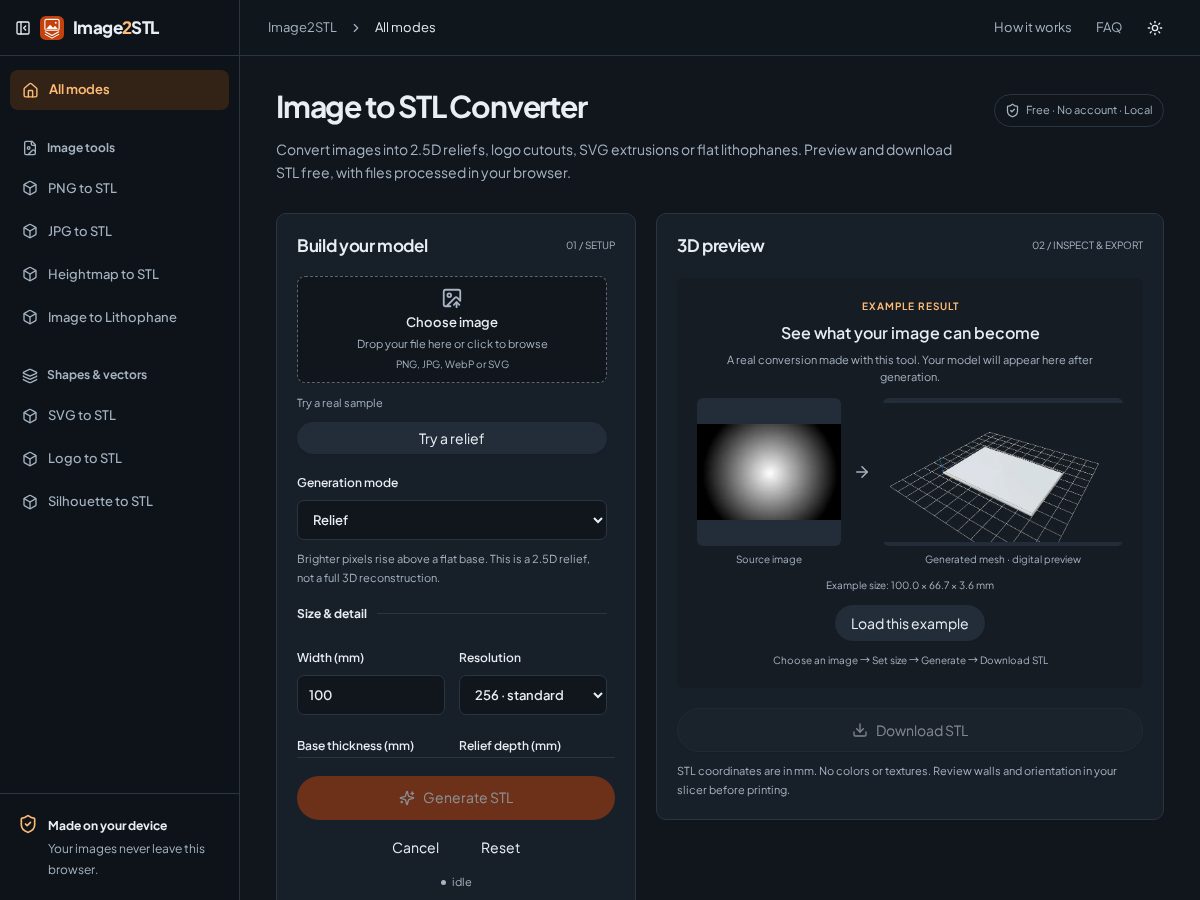Click the Download STL button

click(x=910, y=730)
